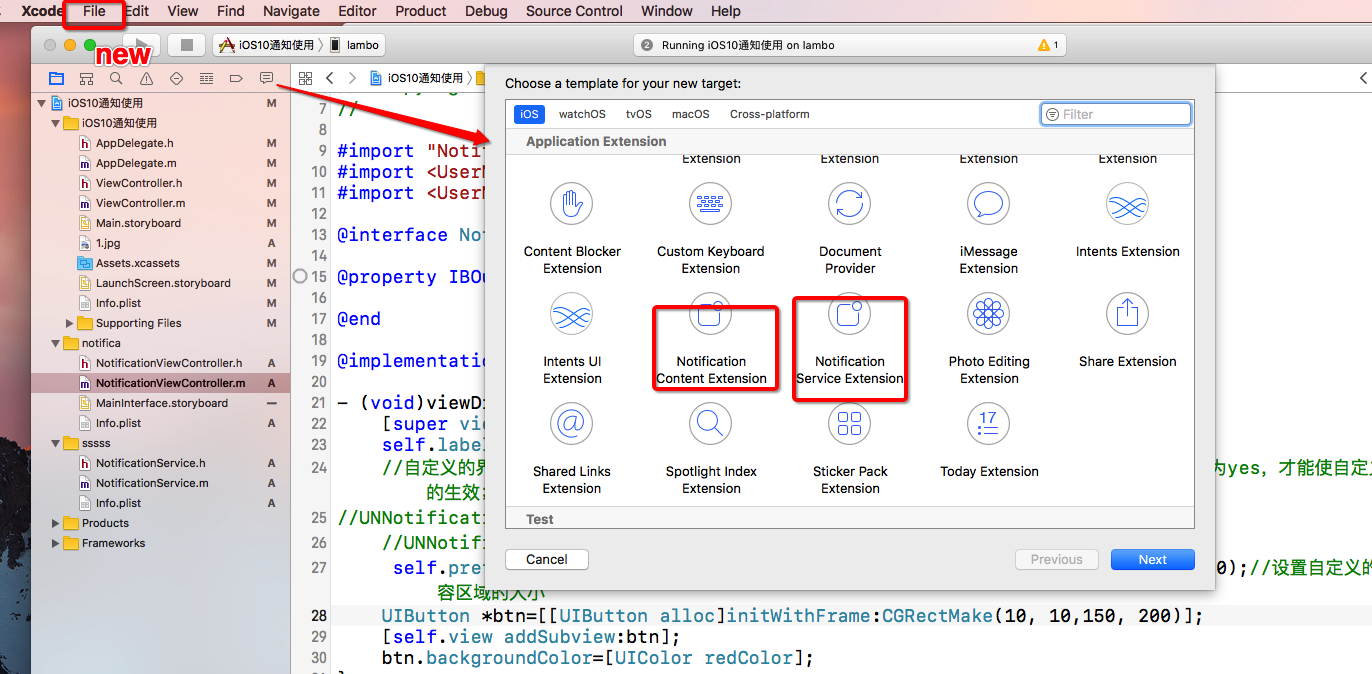Switch to the macOS platform tab
The width and height of the screenshot is (1372, 674).
pyautogui.click(x=690, y=114)
